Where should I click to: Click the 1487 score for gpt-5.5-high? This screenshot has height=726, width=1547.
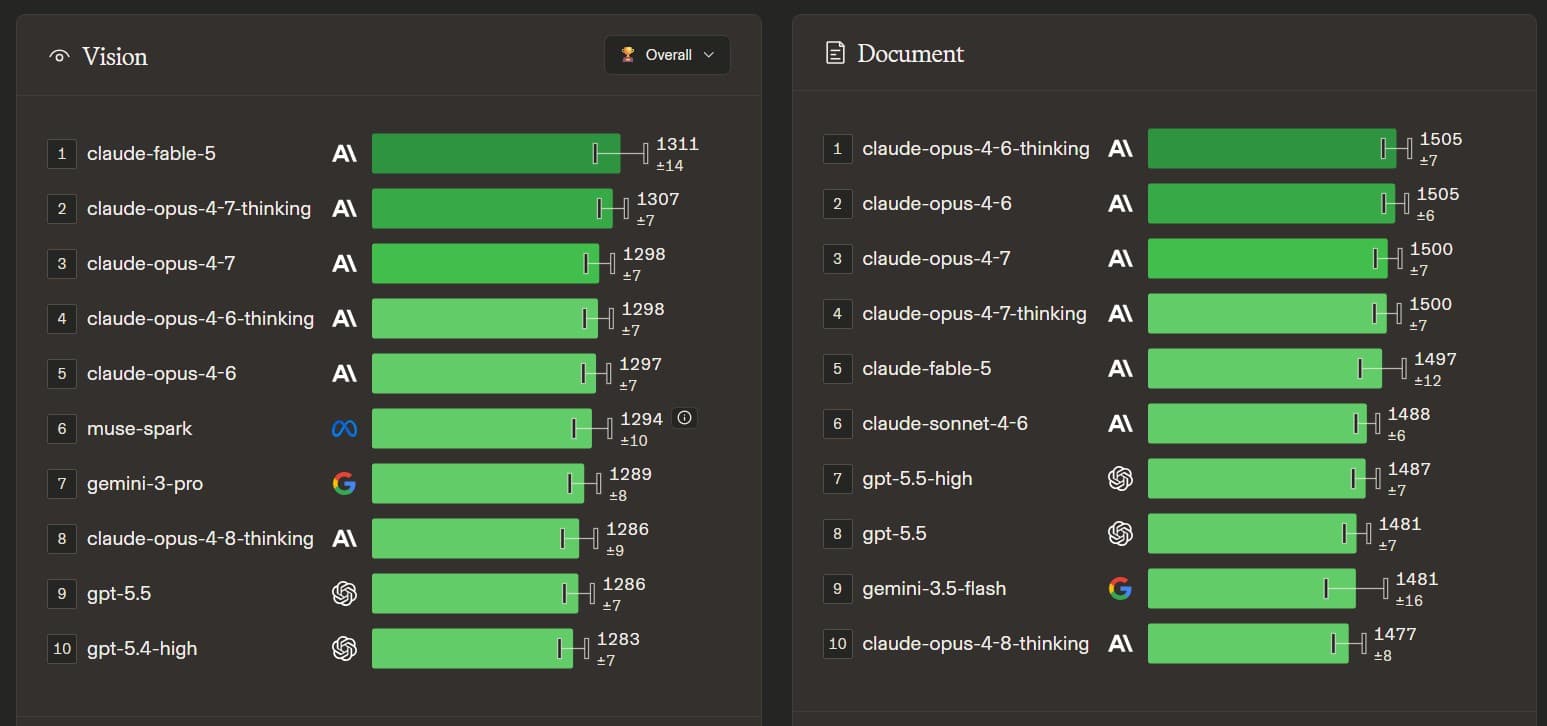tap(1409, 469)
